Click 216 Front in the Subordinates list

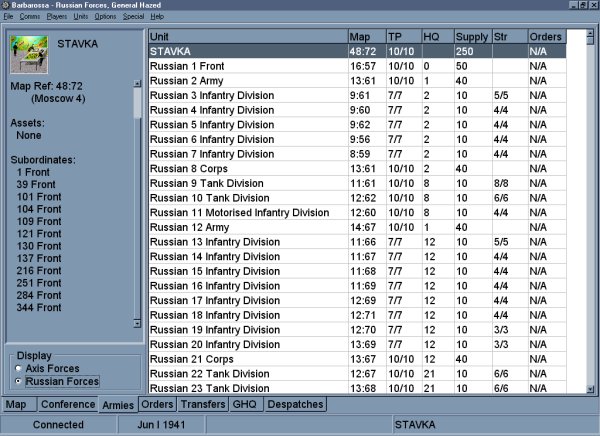point(39,271)
